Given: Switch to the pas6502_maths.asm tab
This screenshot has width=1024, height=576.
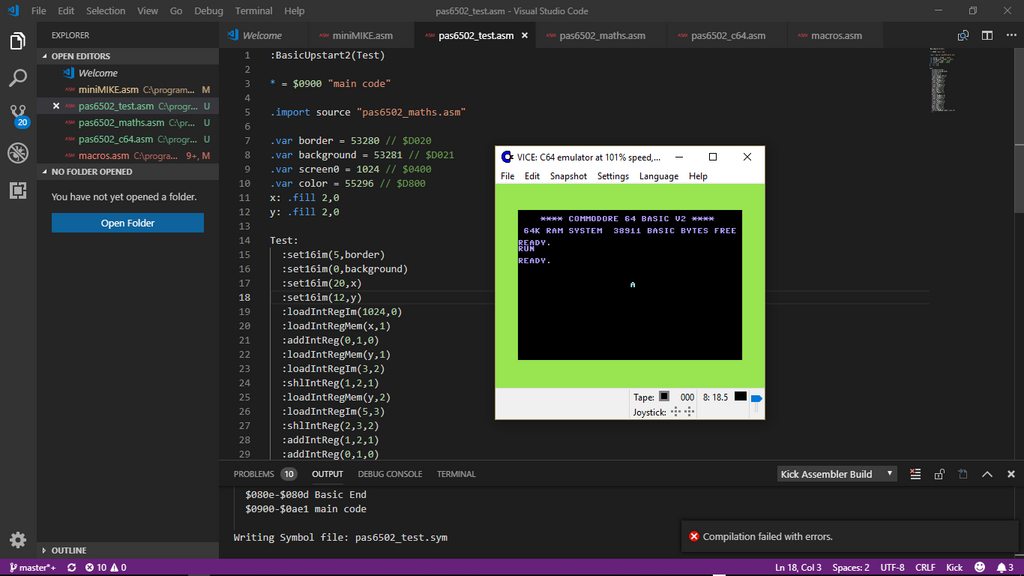Looking at the screenshot, I should click(x=602, y=36).
